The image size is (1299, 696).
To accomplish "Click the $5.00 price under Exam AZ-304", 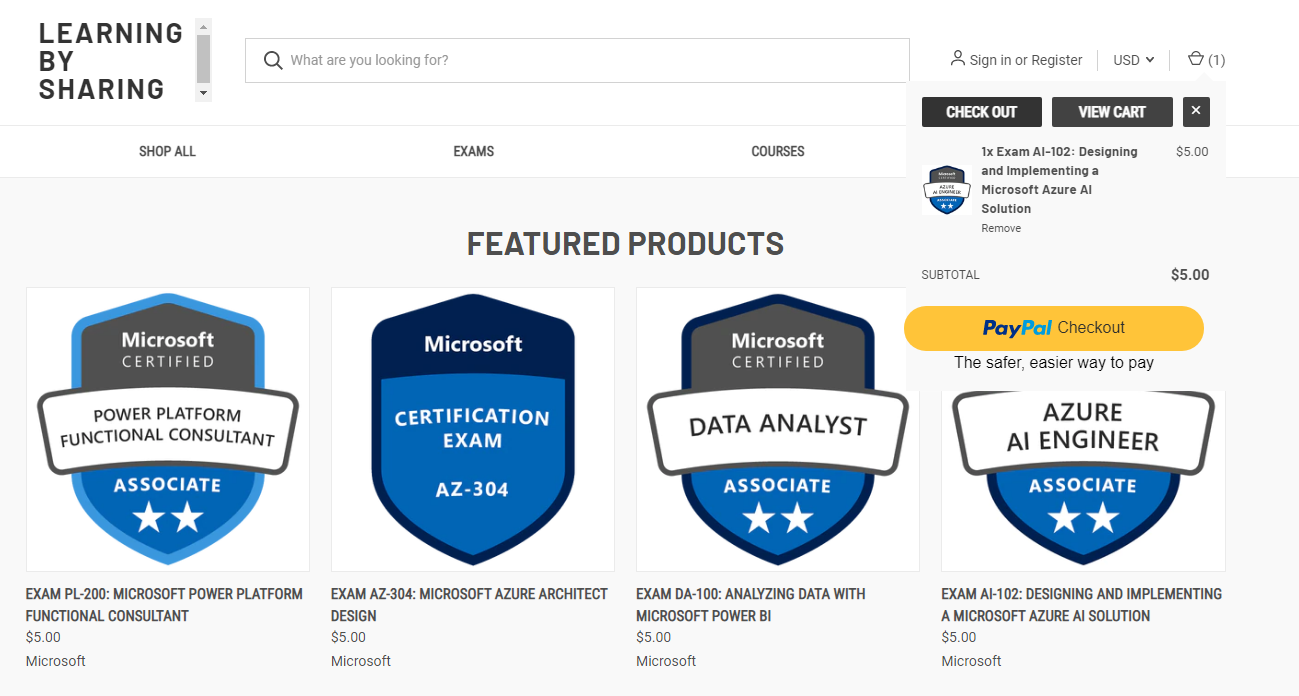I will (x=348, y=637).
